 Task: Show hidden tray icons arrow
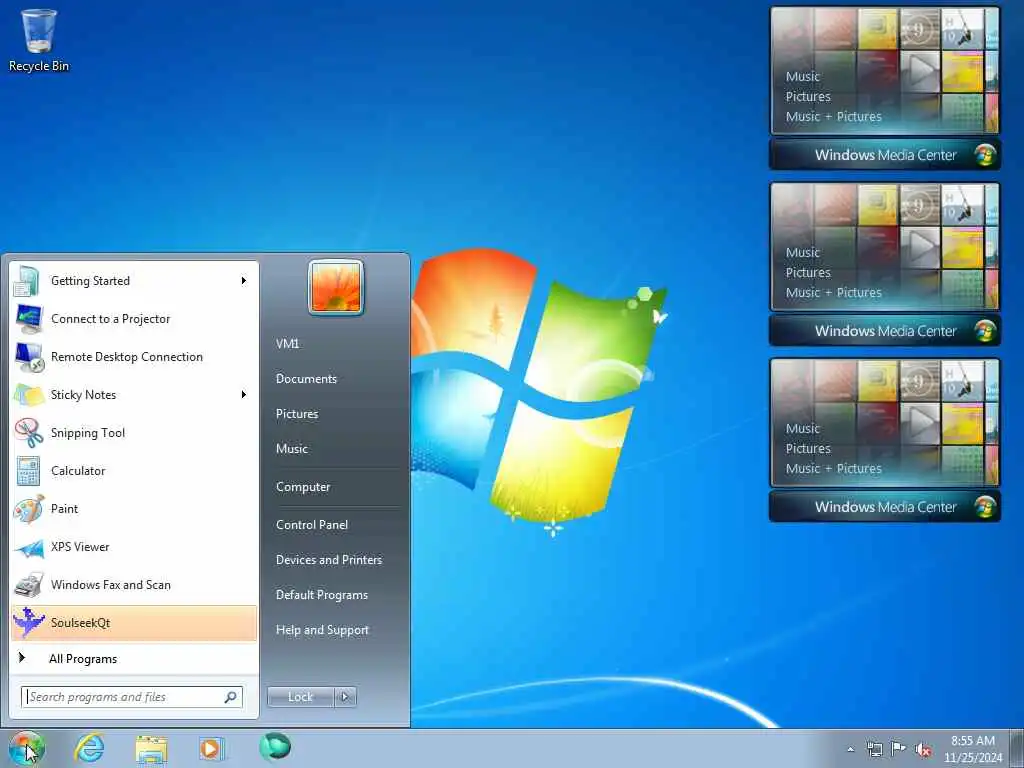(x=850, y=750)
